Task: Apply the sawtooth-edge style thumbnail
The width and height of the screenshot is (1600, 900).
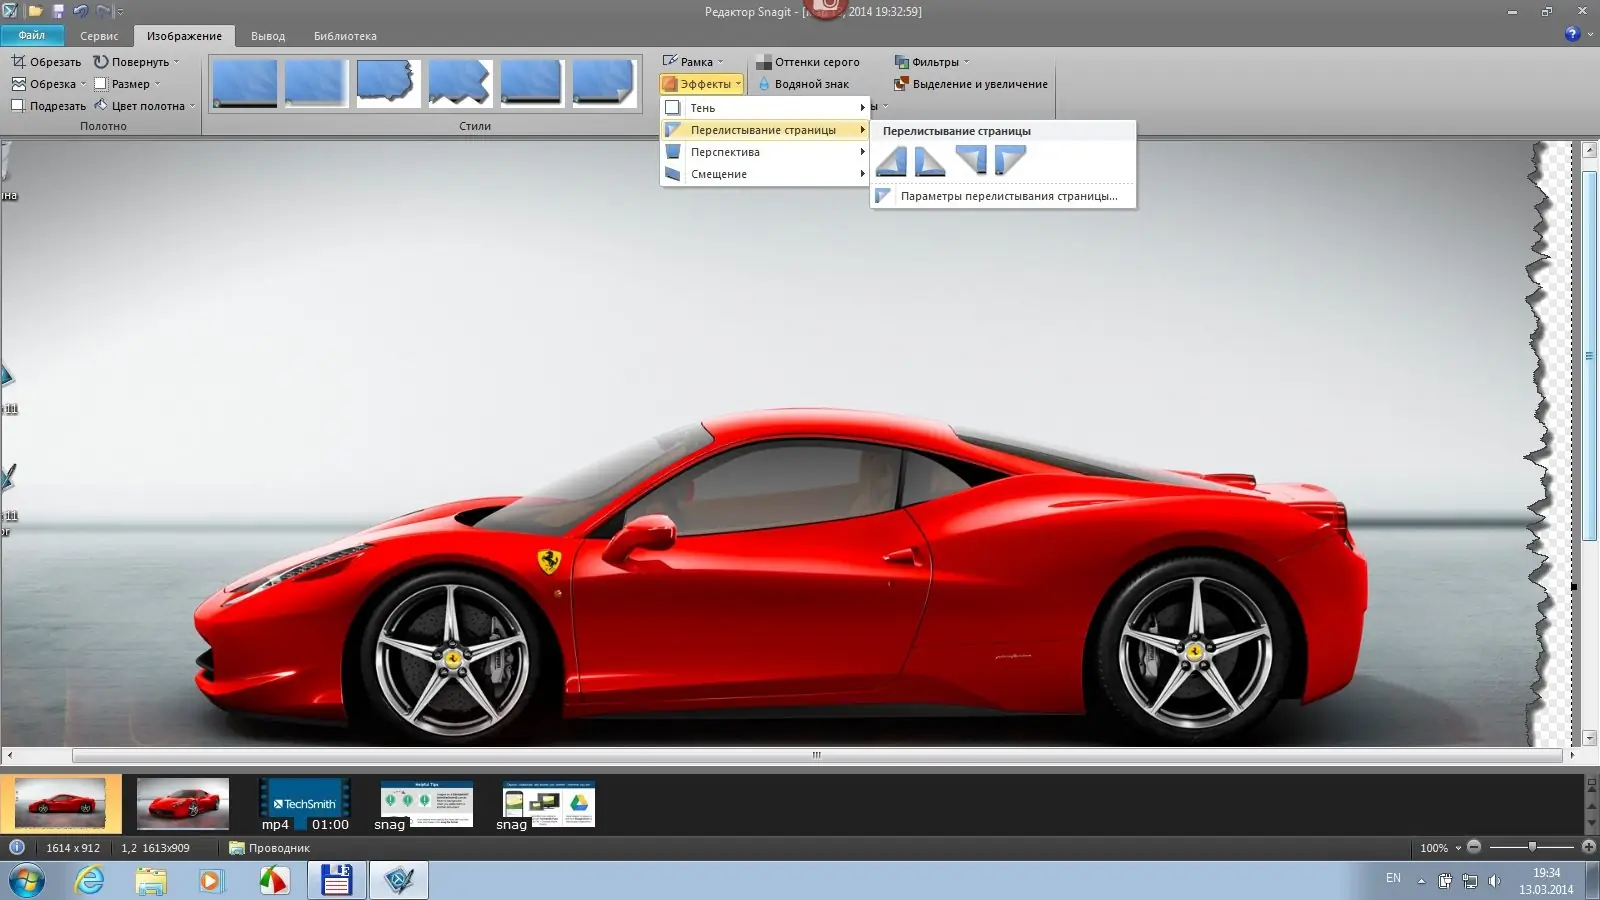Action: tap(460, 83)
